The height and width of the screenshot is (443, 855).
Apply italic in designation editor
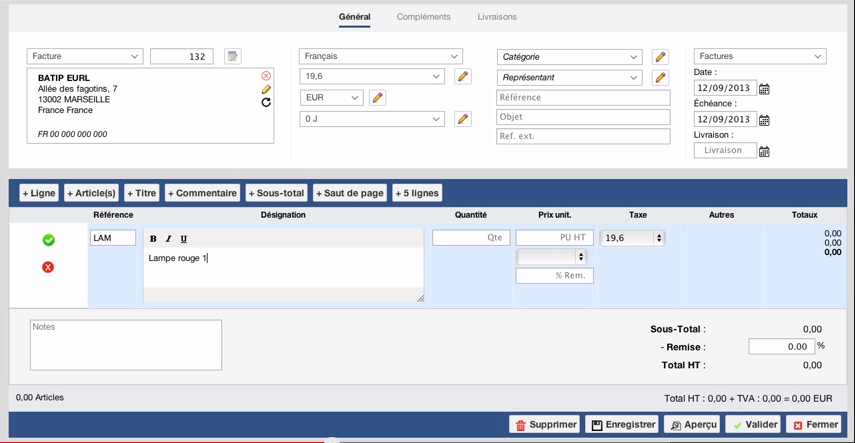(168, 239)
